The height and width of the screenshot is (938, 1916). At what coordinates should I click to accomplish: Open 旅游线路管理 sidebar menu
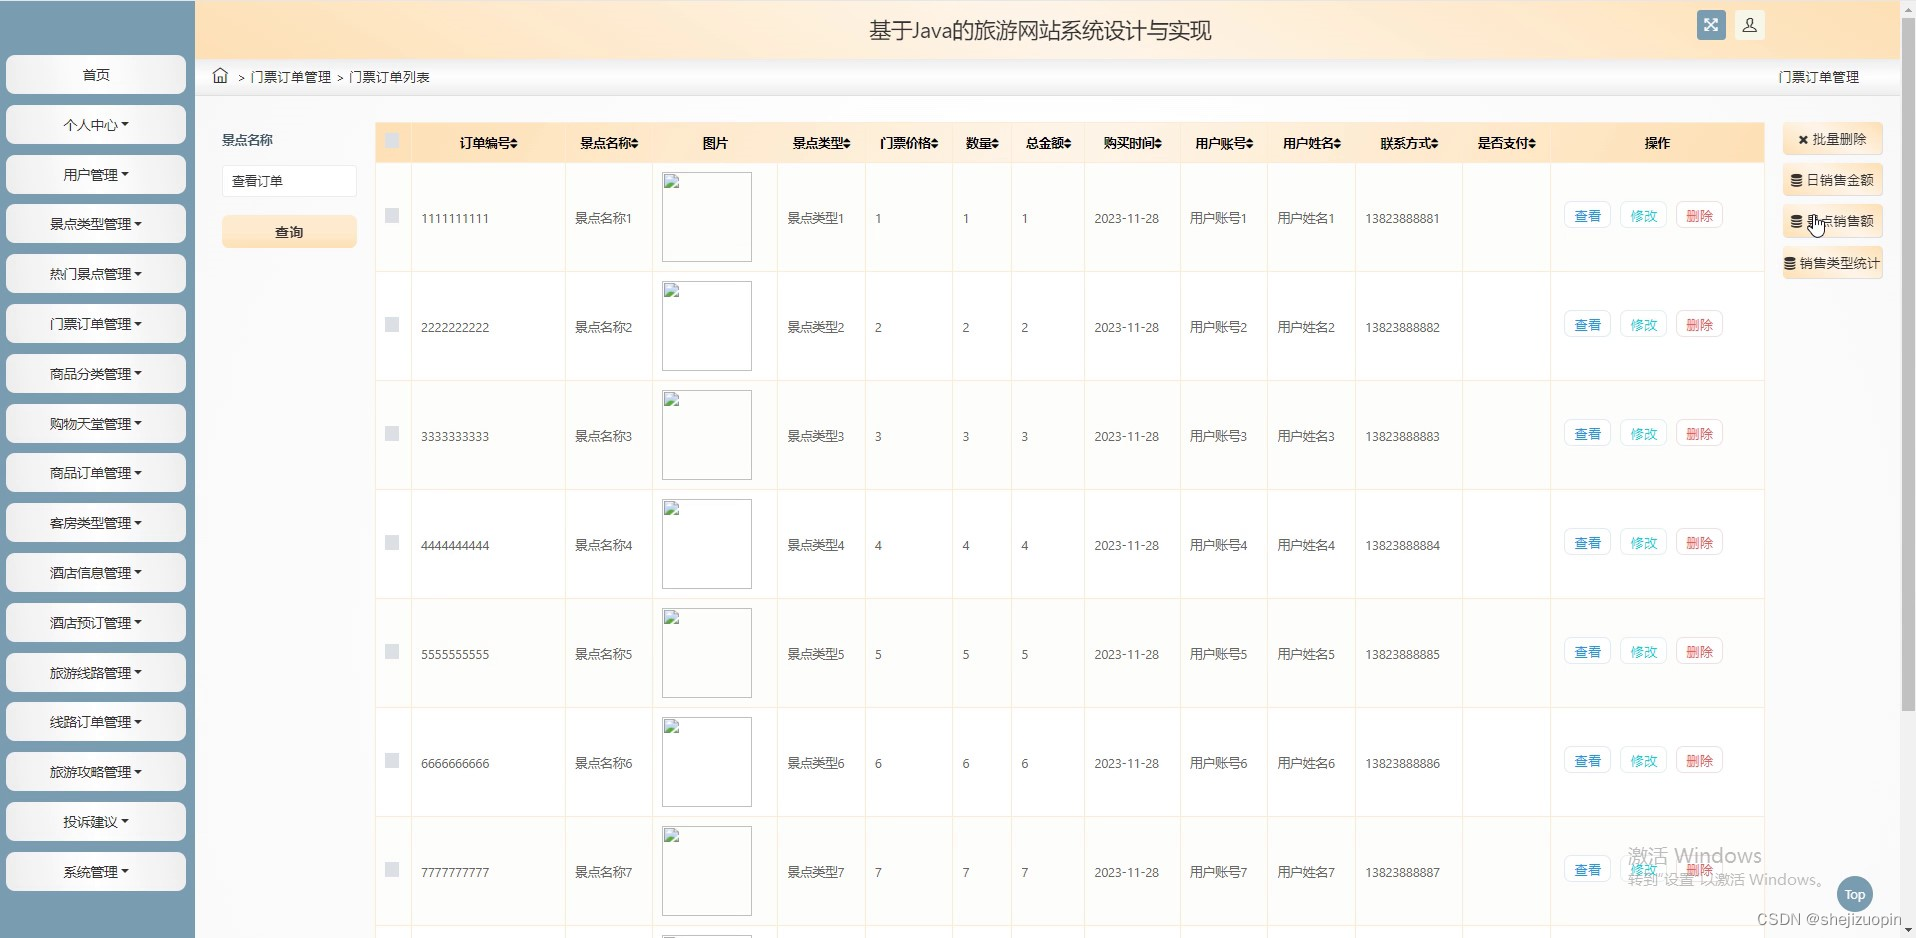tap(96, 673)
